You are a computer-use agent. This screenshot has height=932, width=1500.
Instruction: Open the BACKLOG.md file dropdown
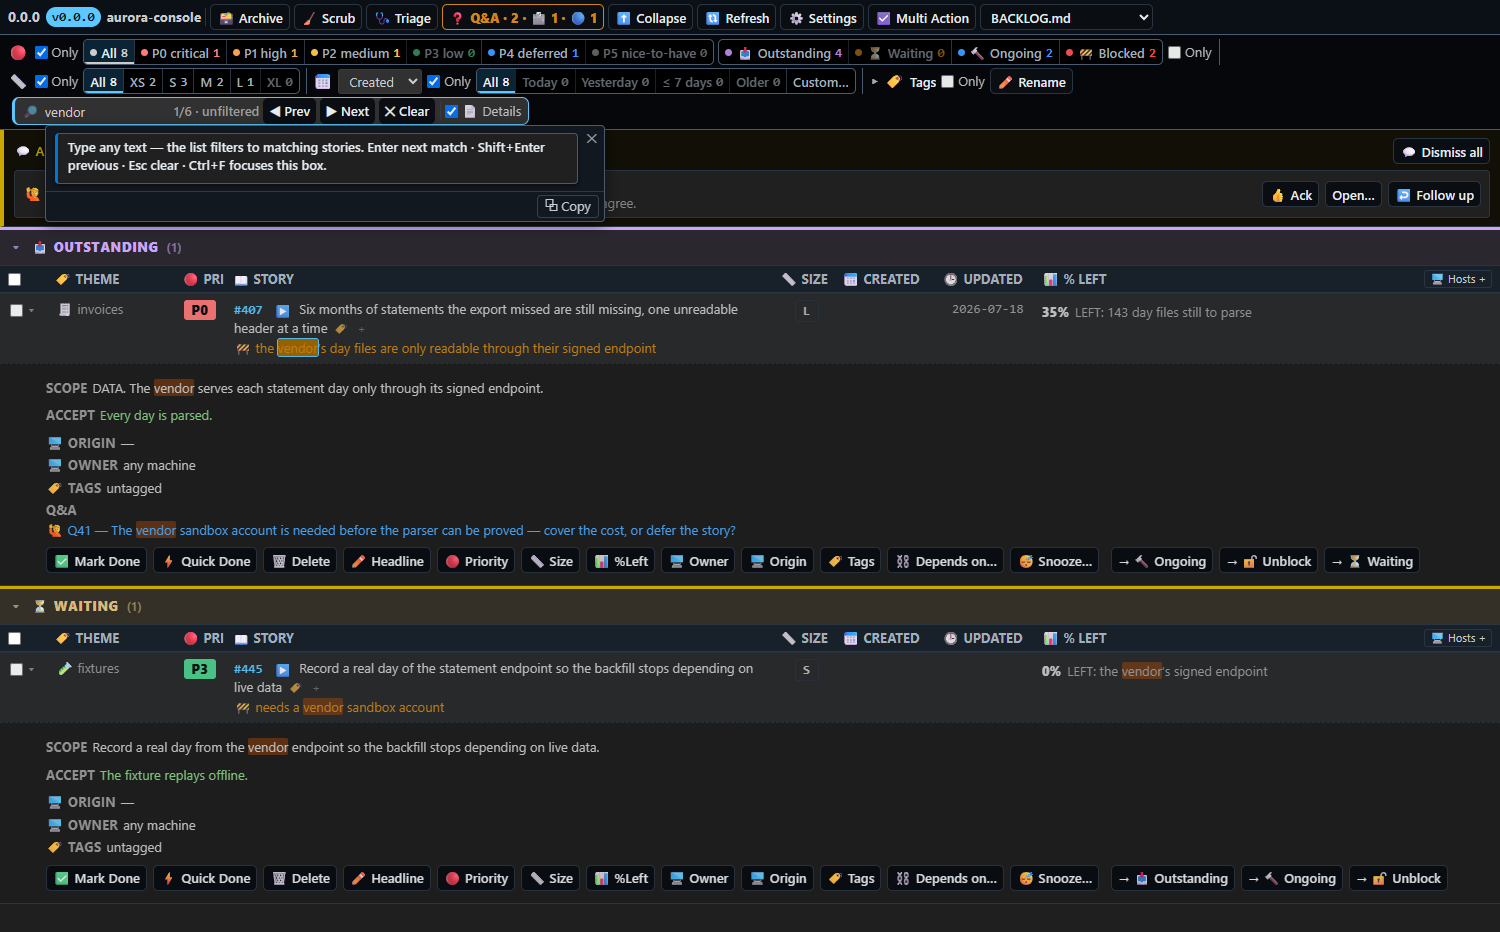point(1066,18)
